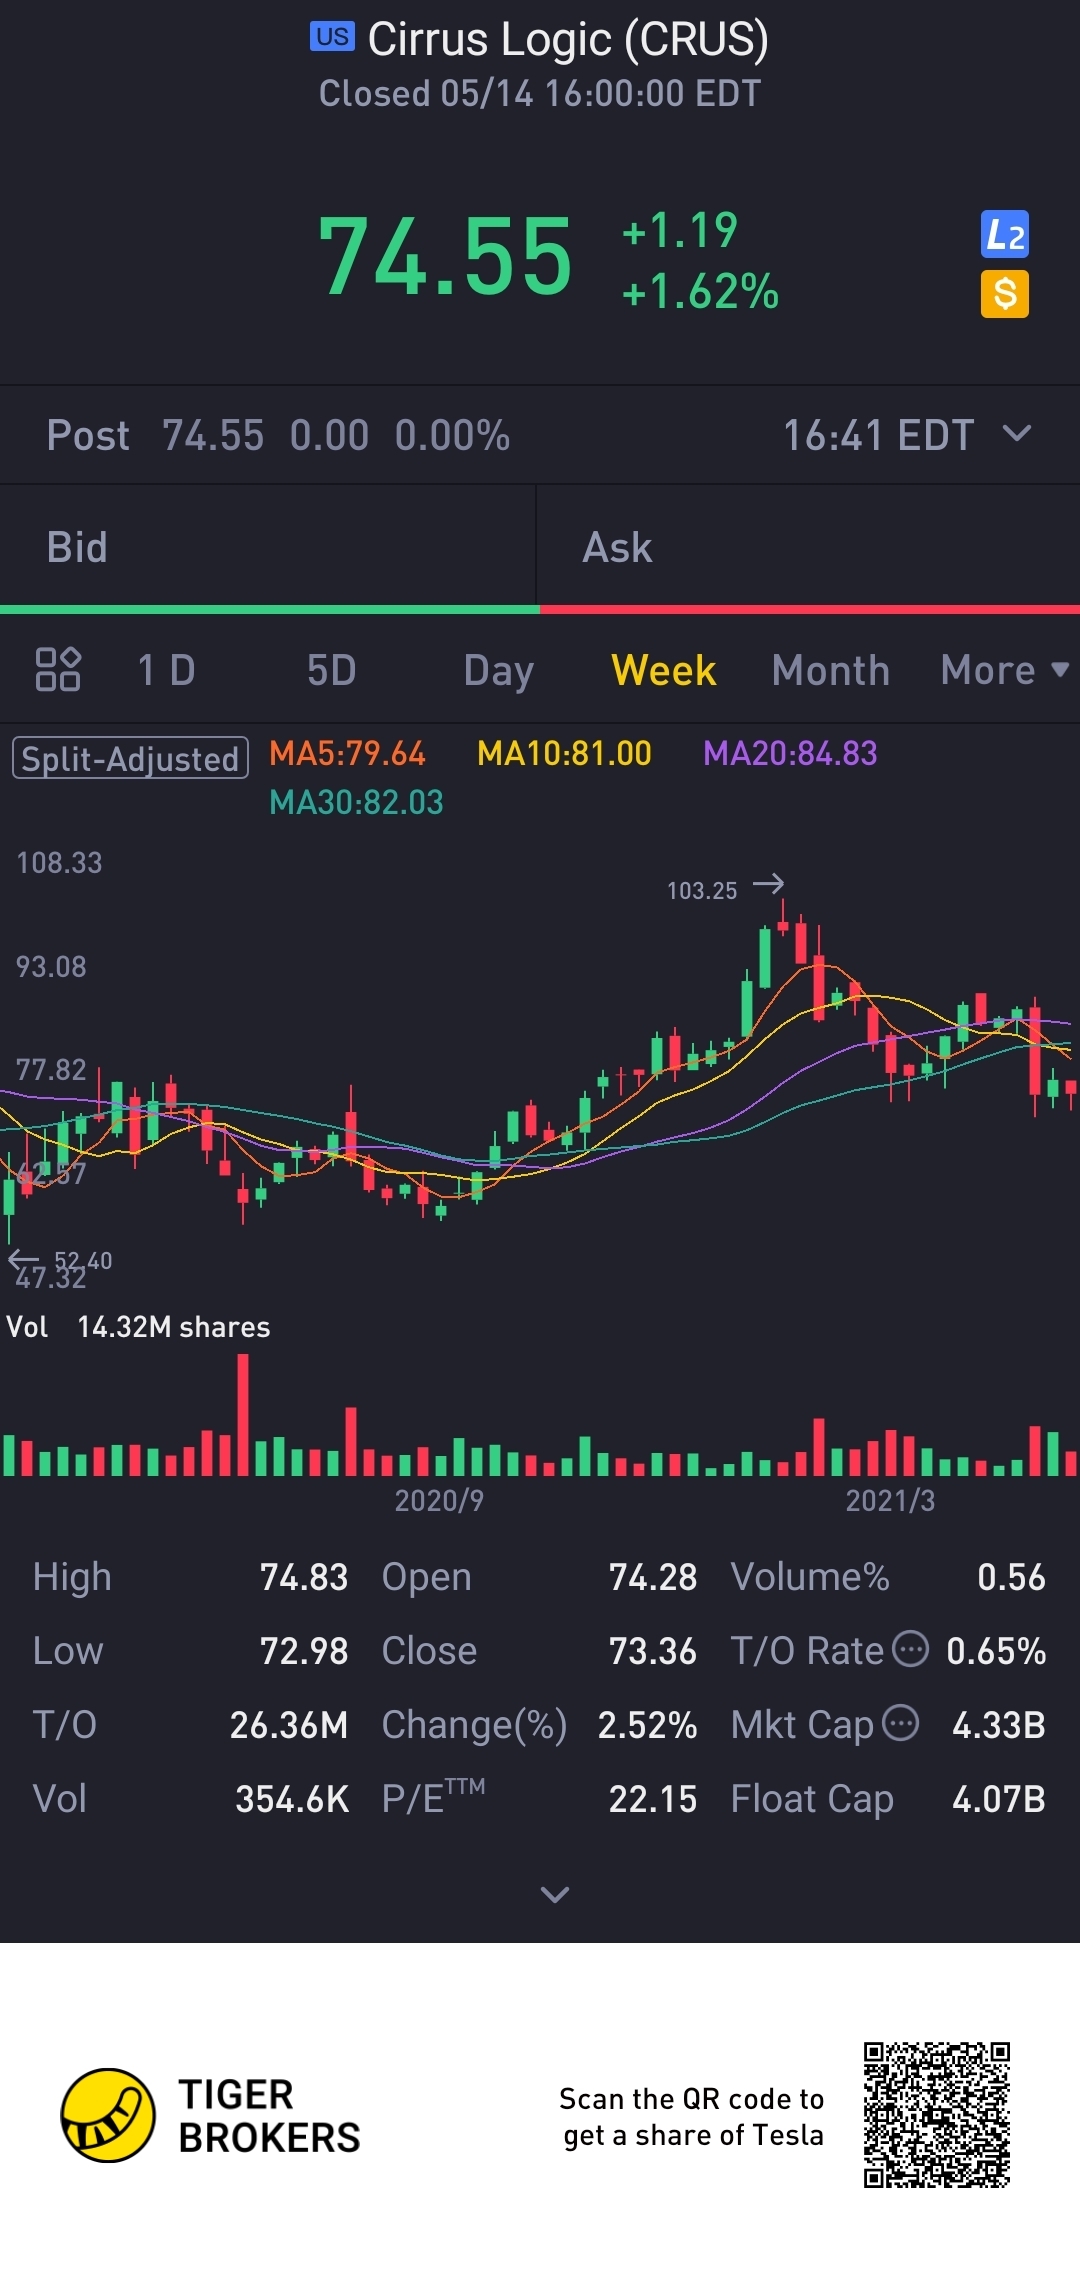This screenshot has width=1080, height=2288.
Task: Toggle the Split-Adjusted setting
Action: click(x=130, y=758)
